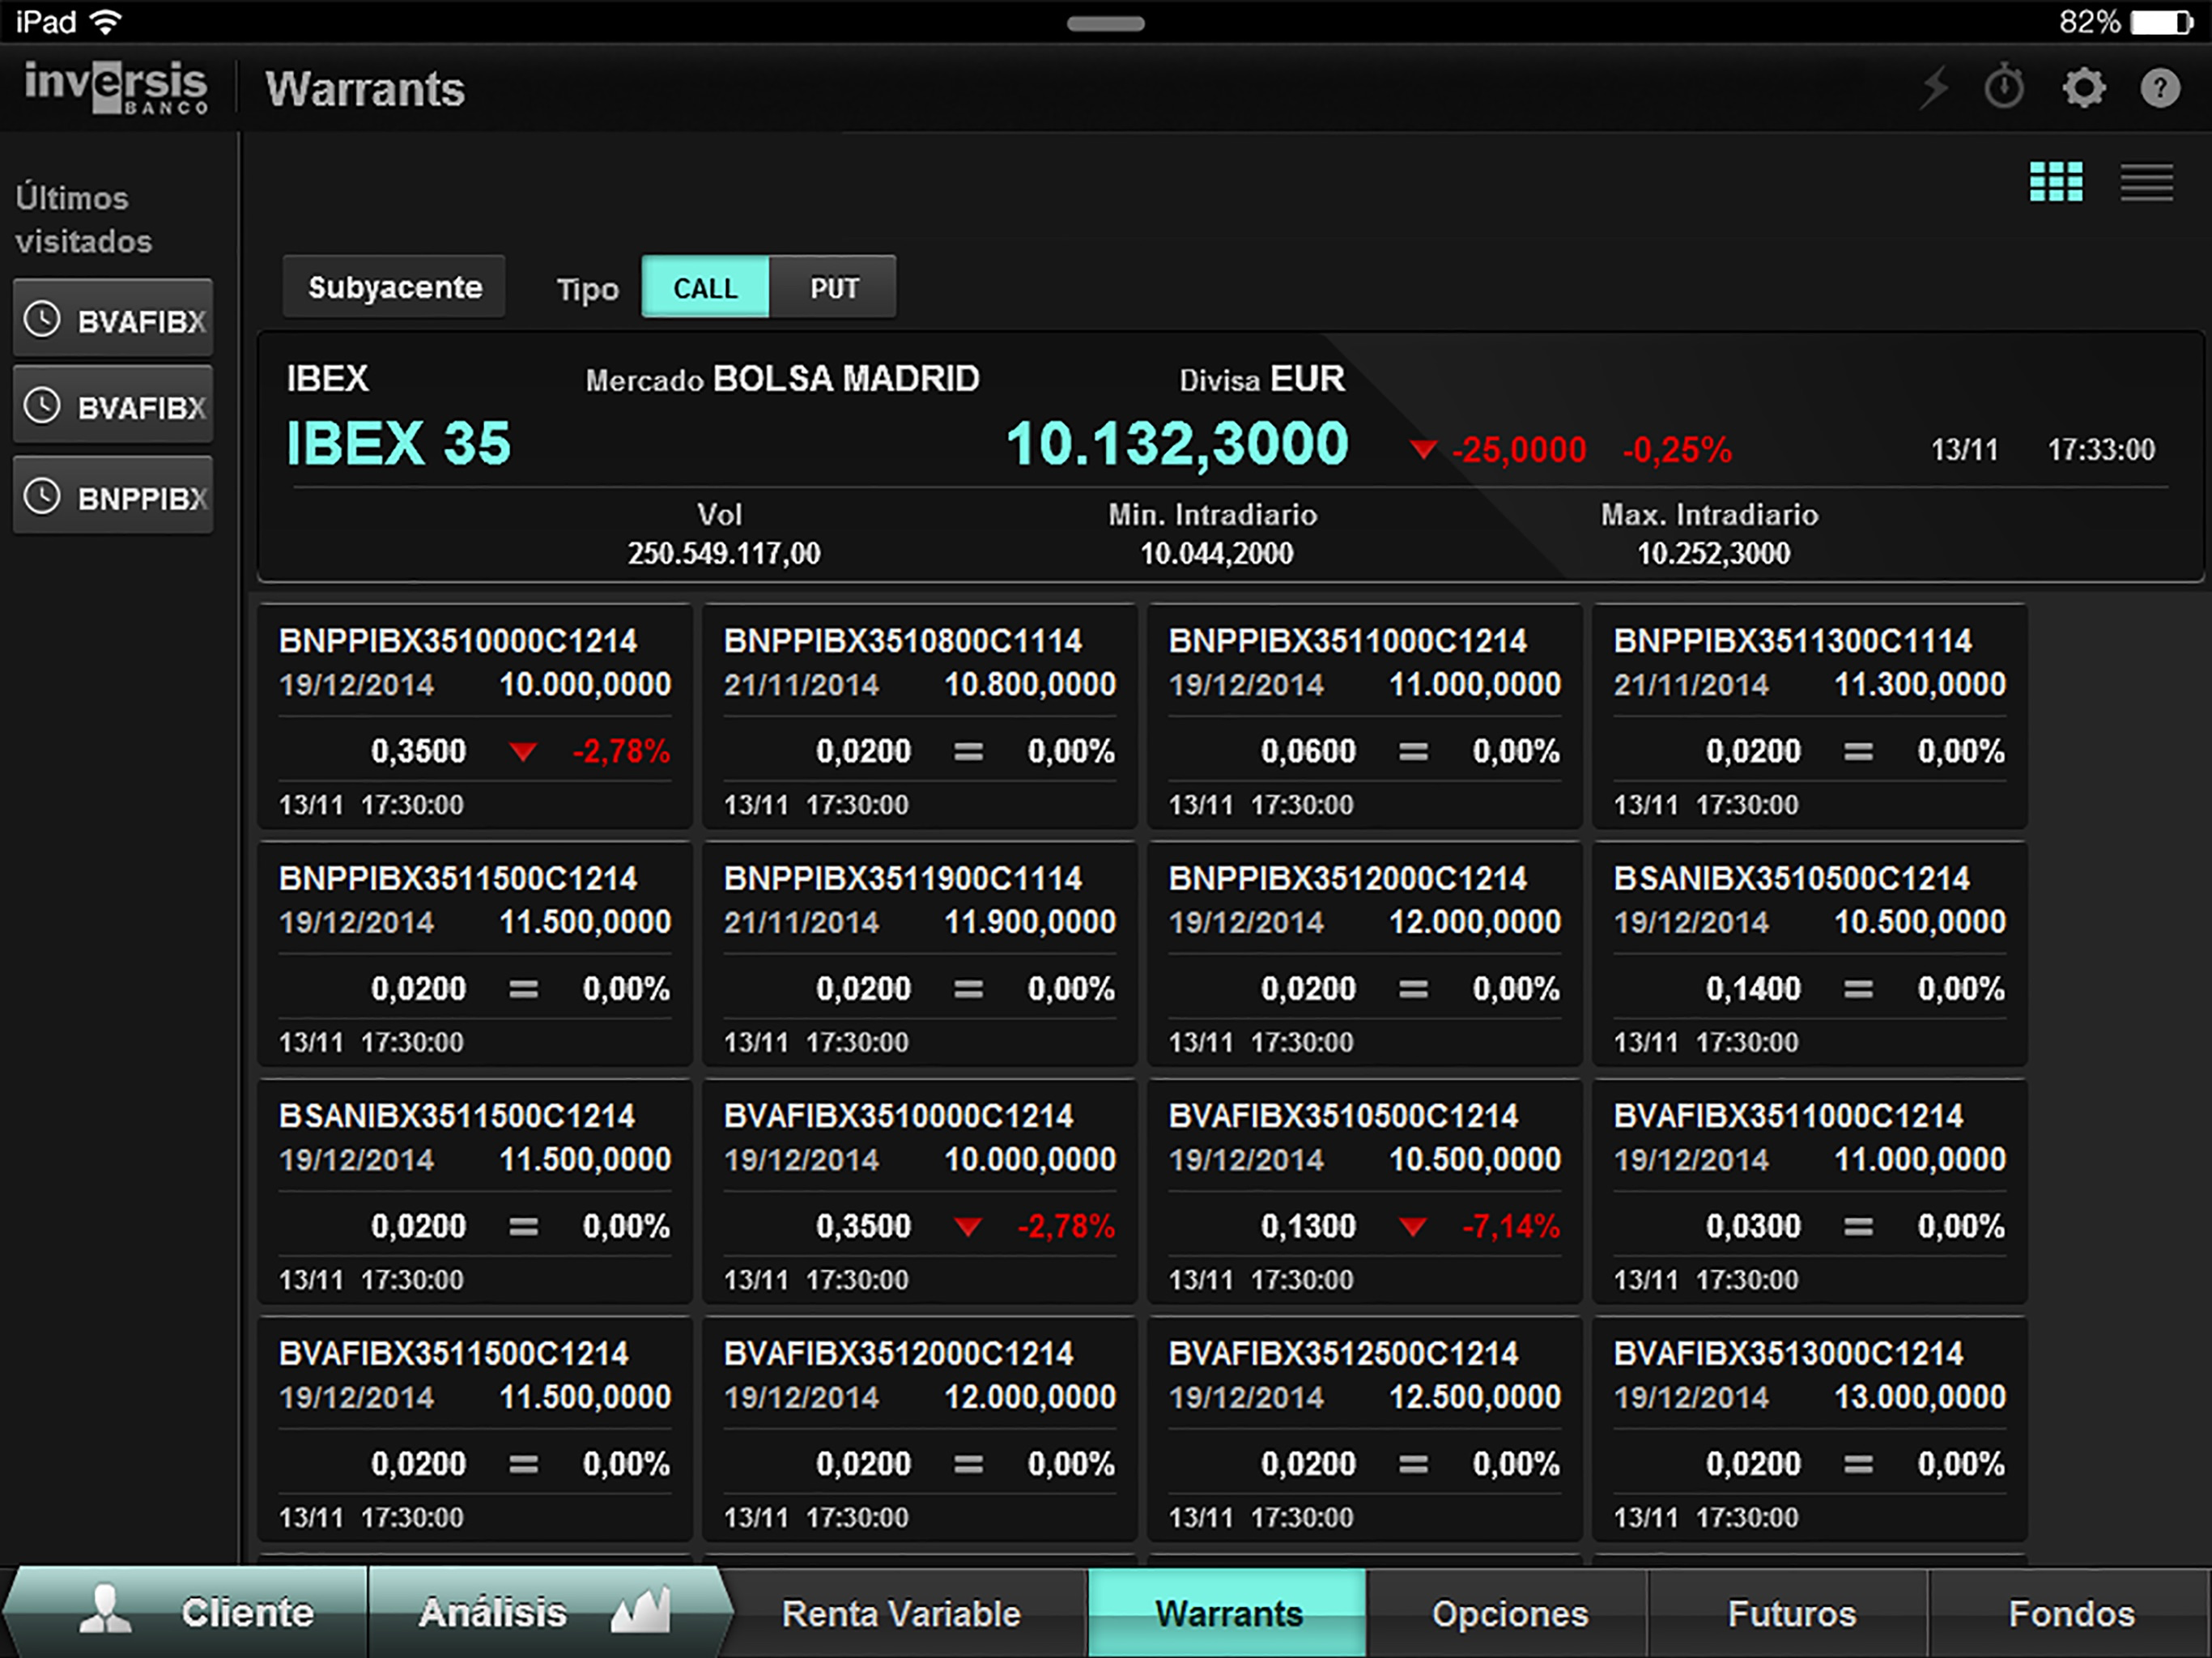
Task: Go to the Futuros tab
Action: pos(1790,1613)
